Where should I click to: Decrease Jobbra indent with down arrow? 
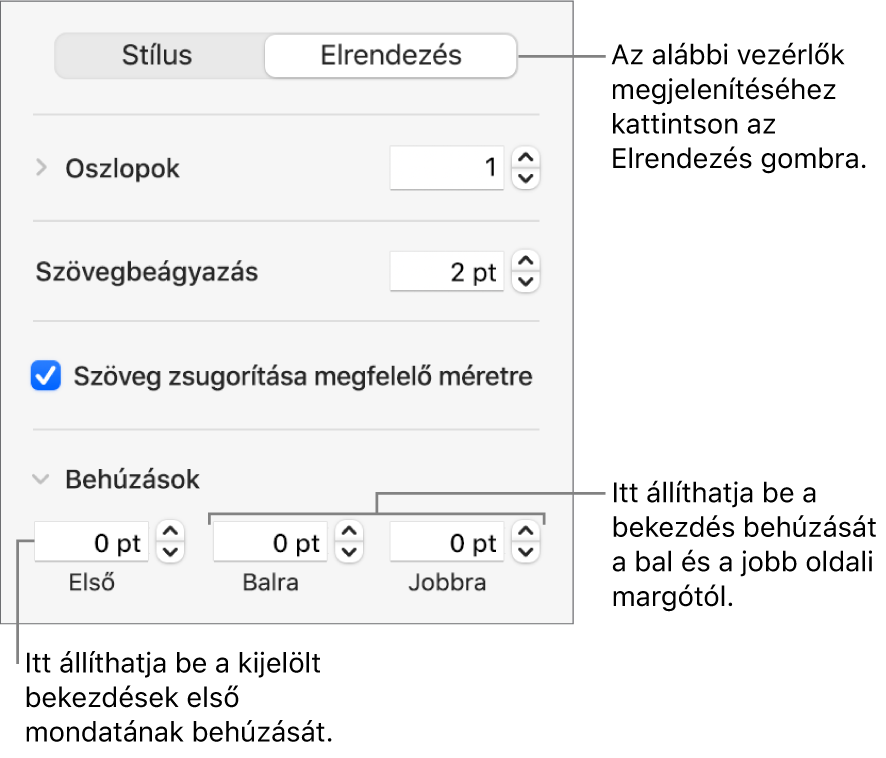(x=526, y=552)
